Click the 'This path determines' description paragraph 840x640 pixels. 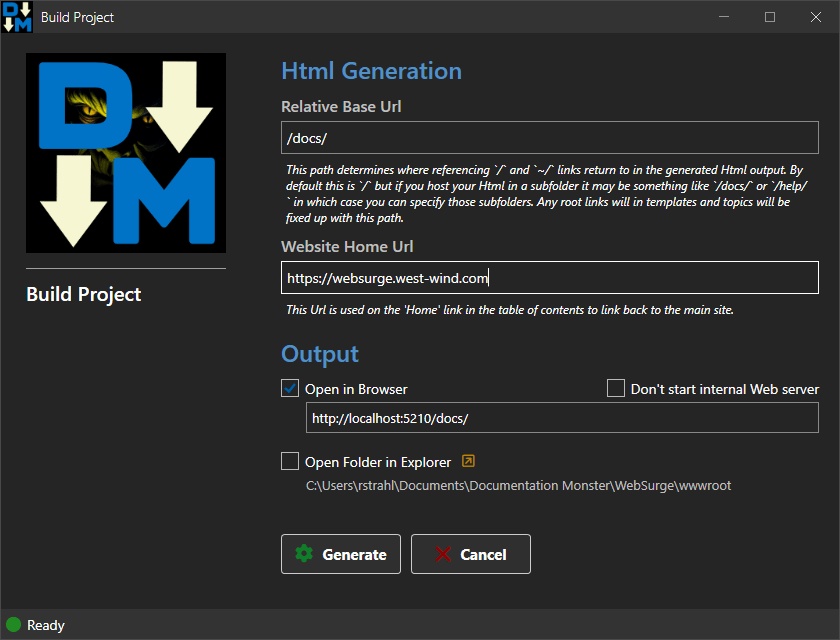point(546,194)
